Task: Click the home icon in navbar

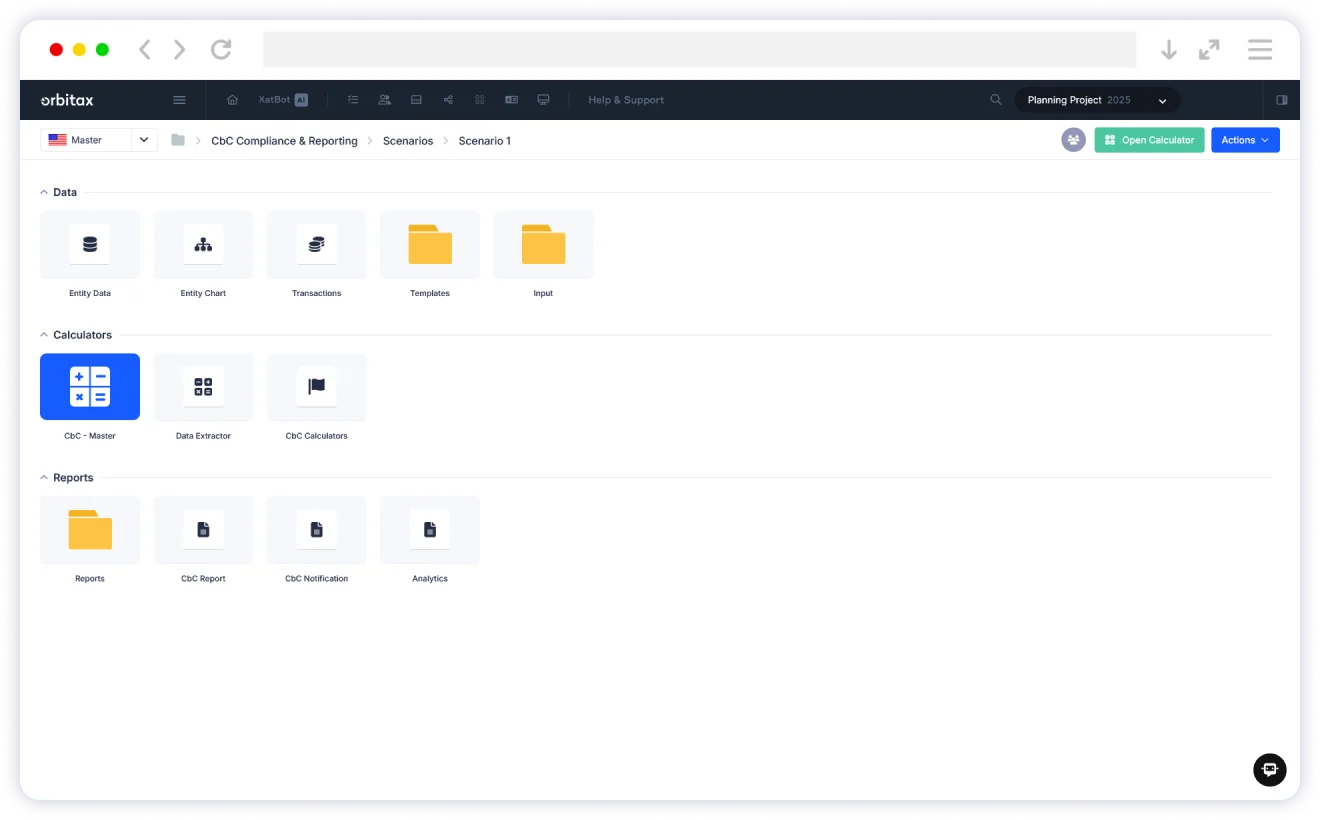Action: click(x=233, y=100)
